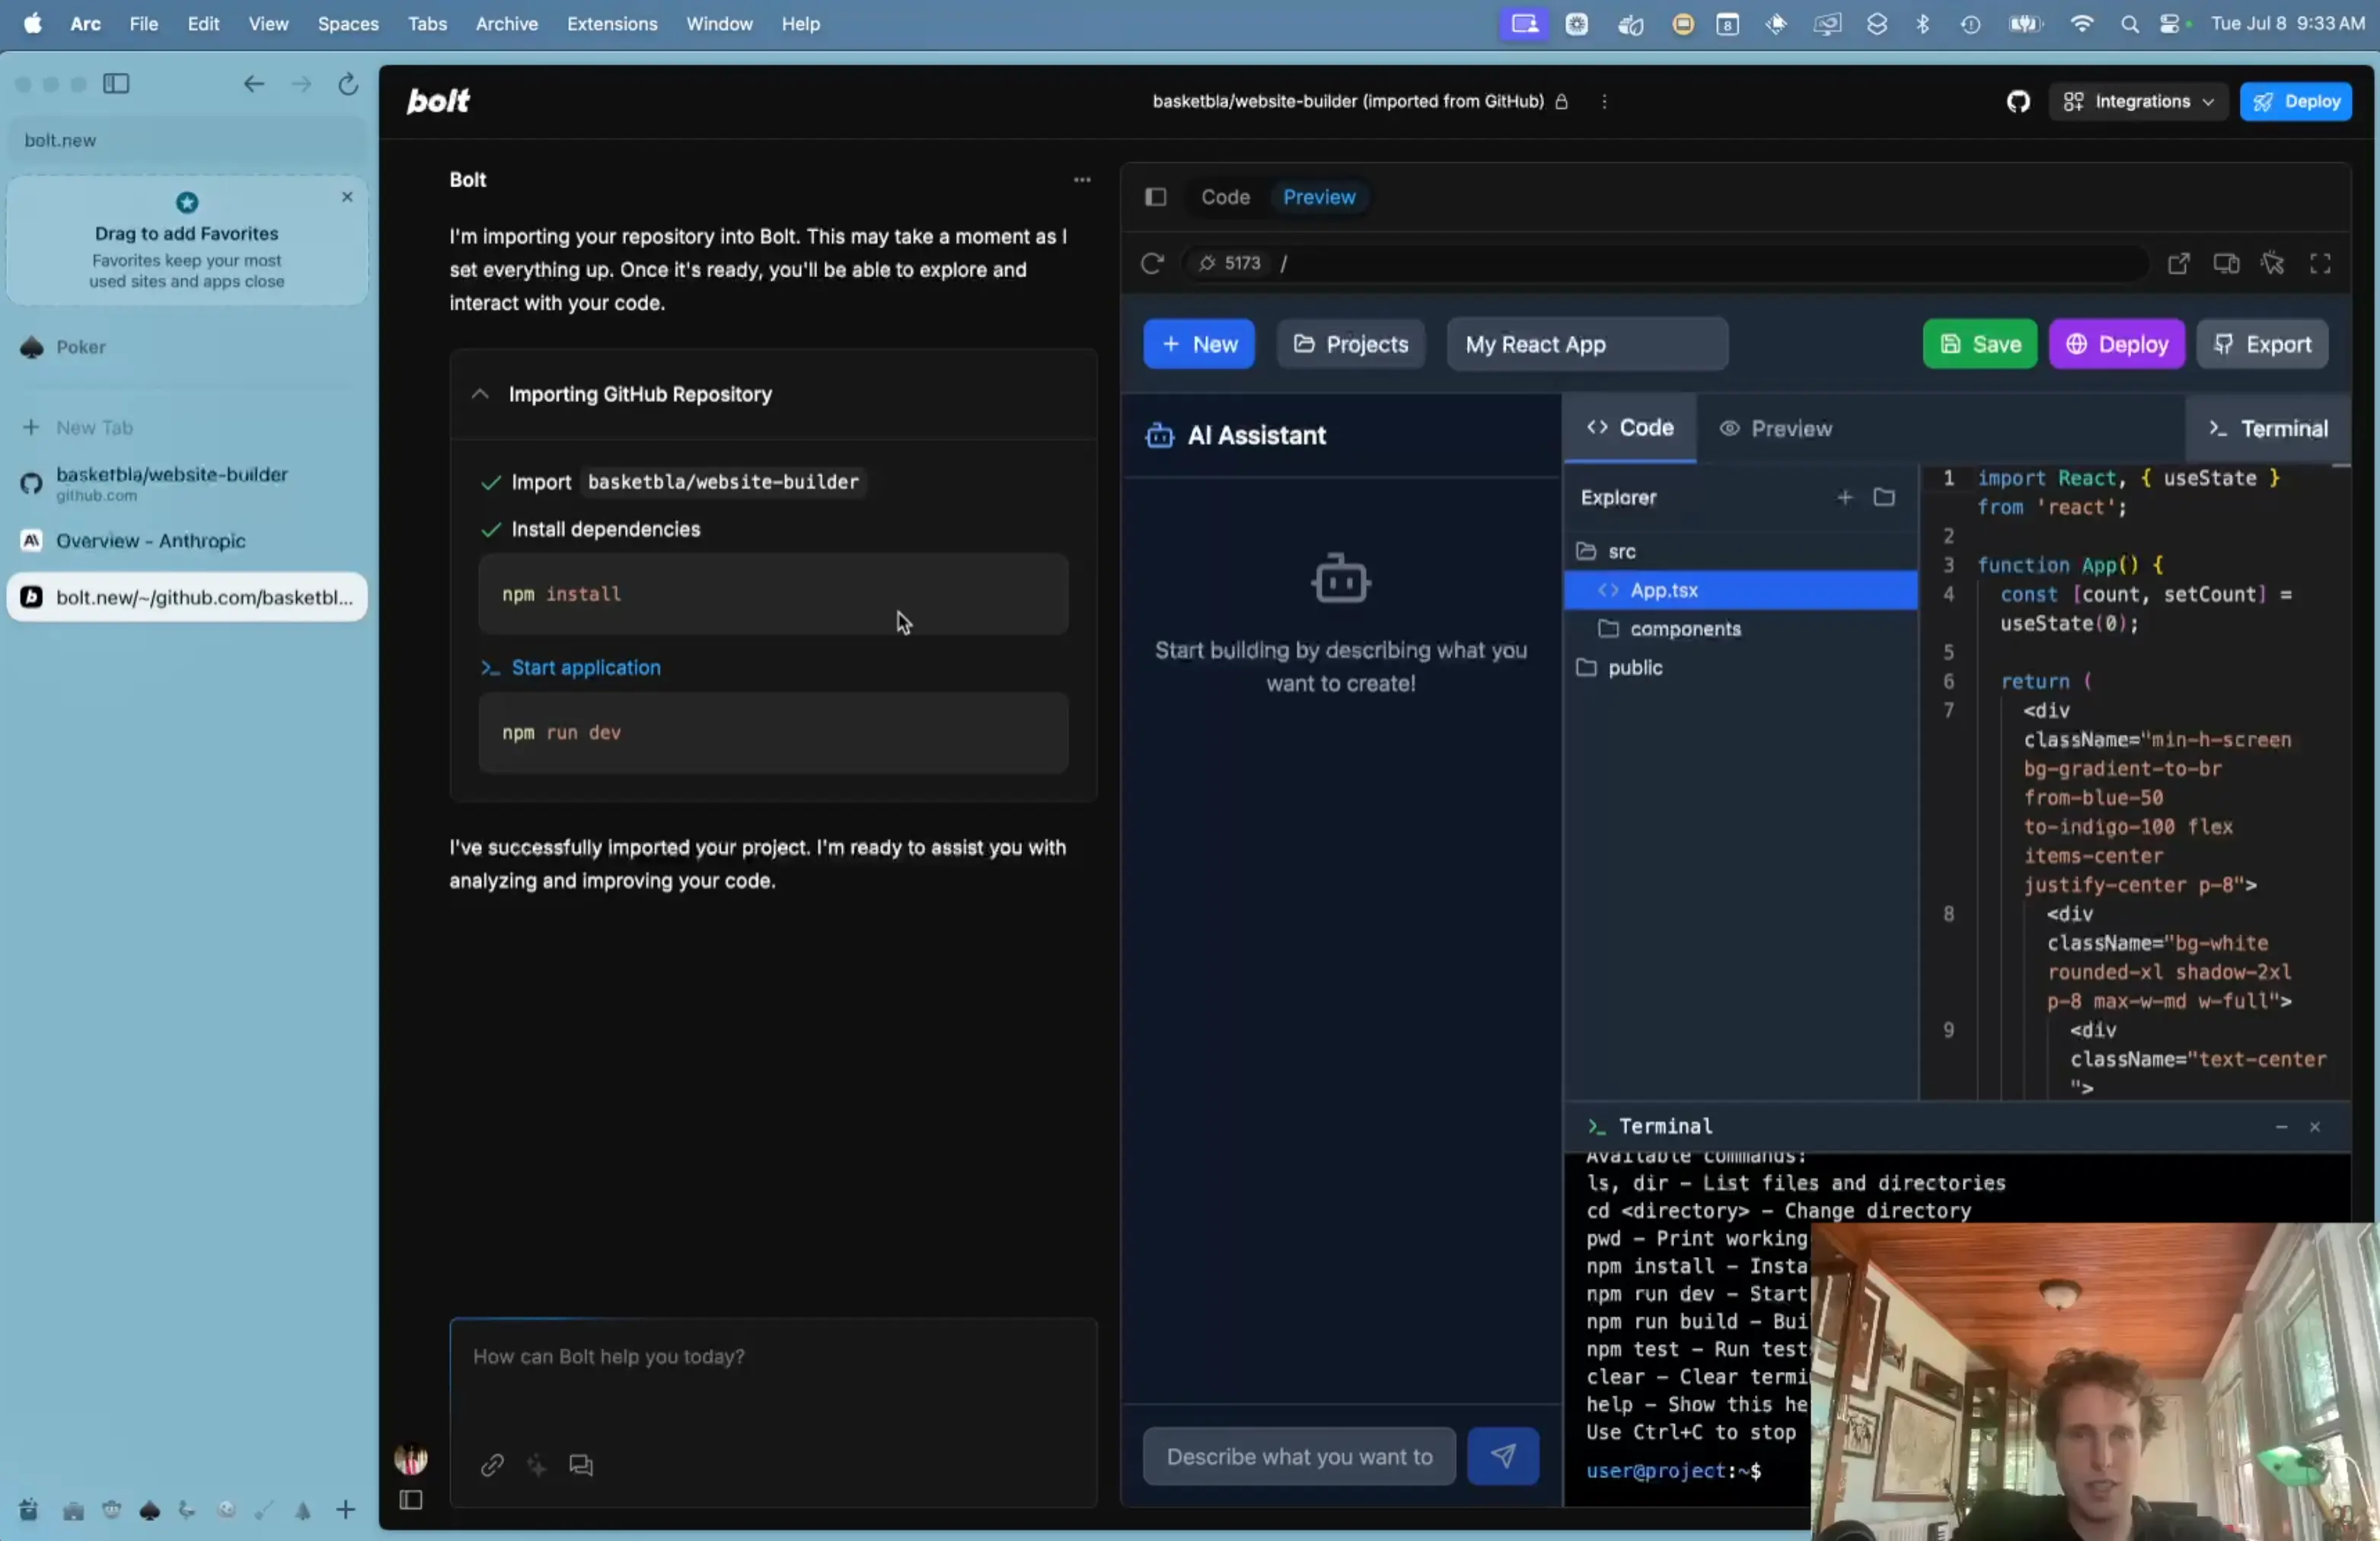Expand the Integrations dropdown
Image resolution: width=2380 pixels, height=1541 pixels.
pyautogui.click(x=2138, y=101)
